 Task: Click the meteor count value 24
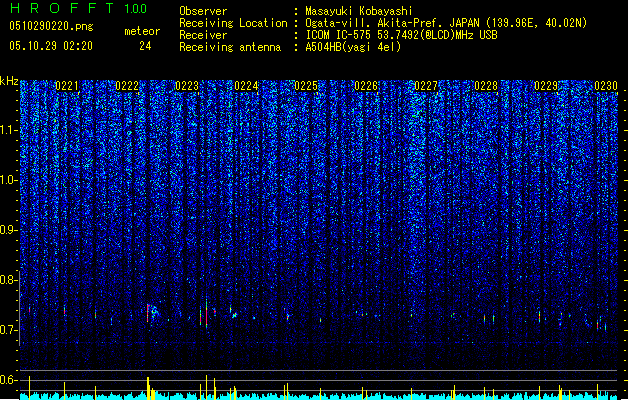[x=145, y=46]
